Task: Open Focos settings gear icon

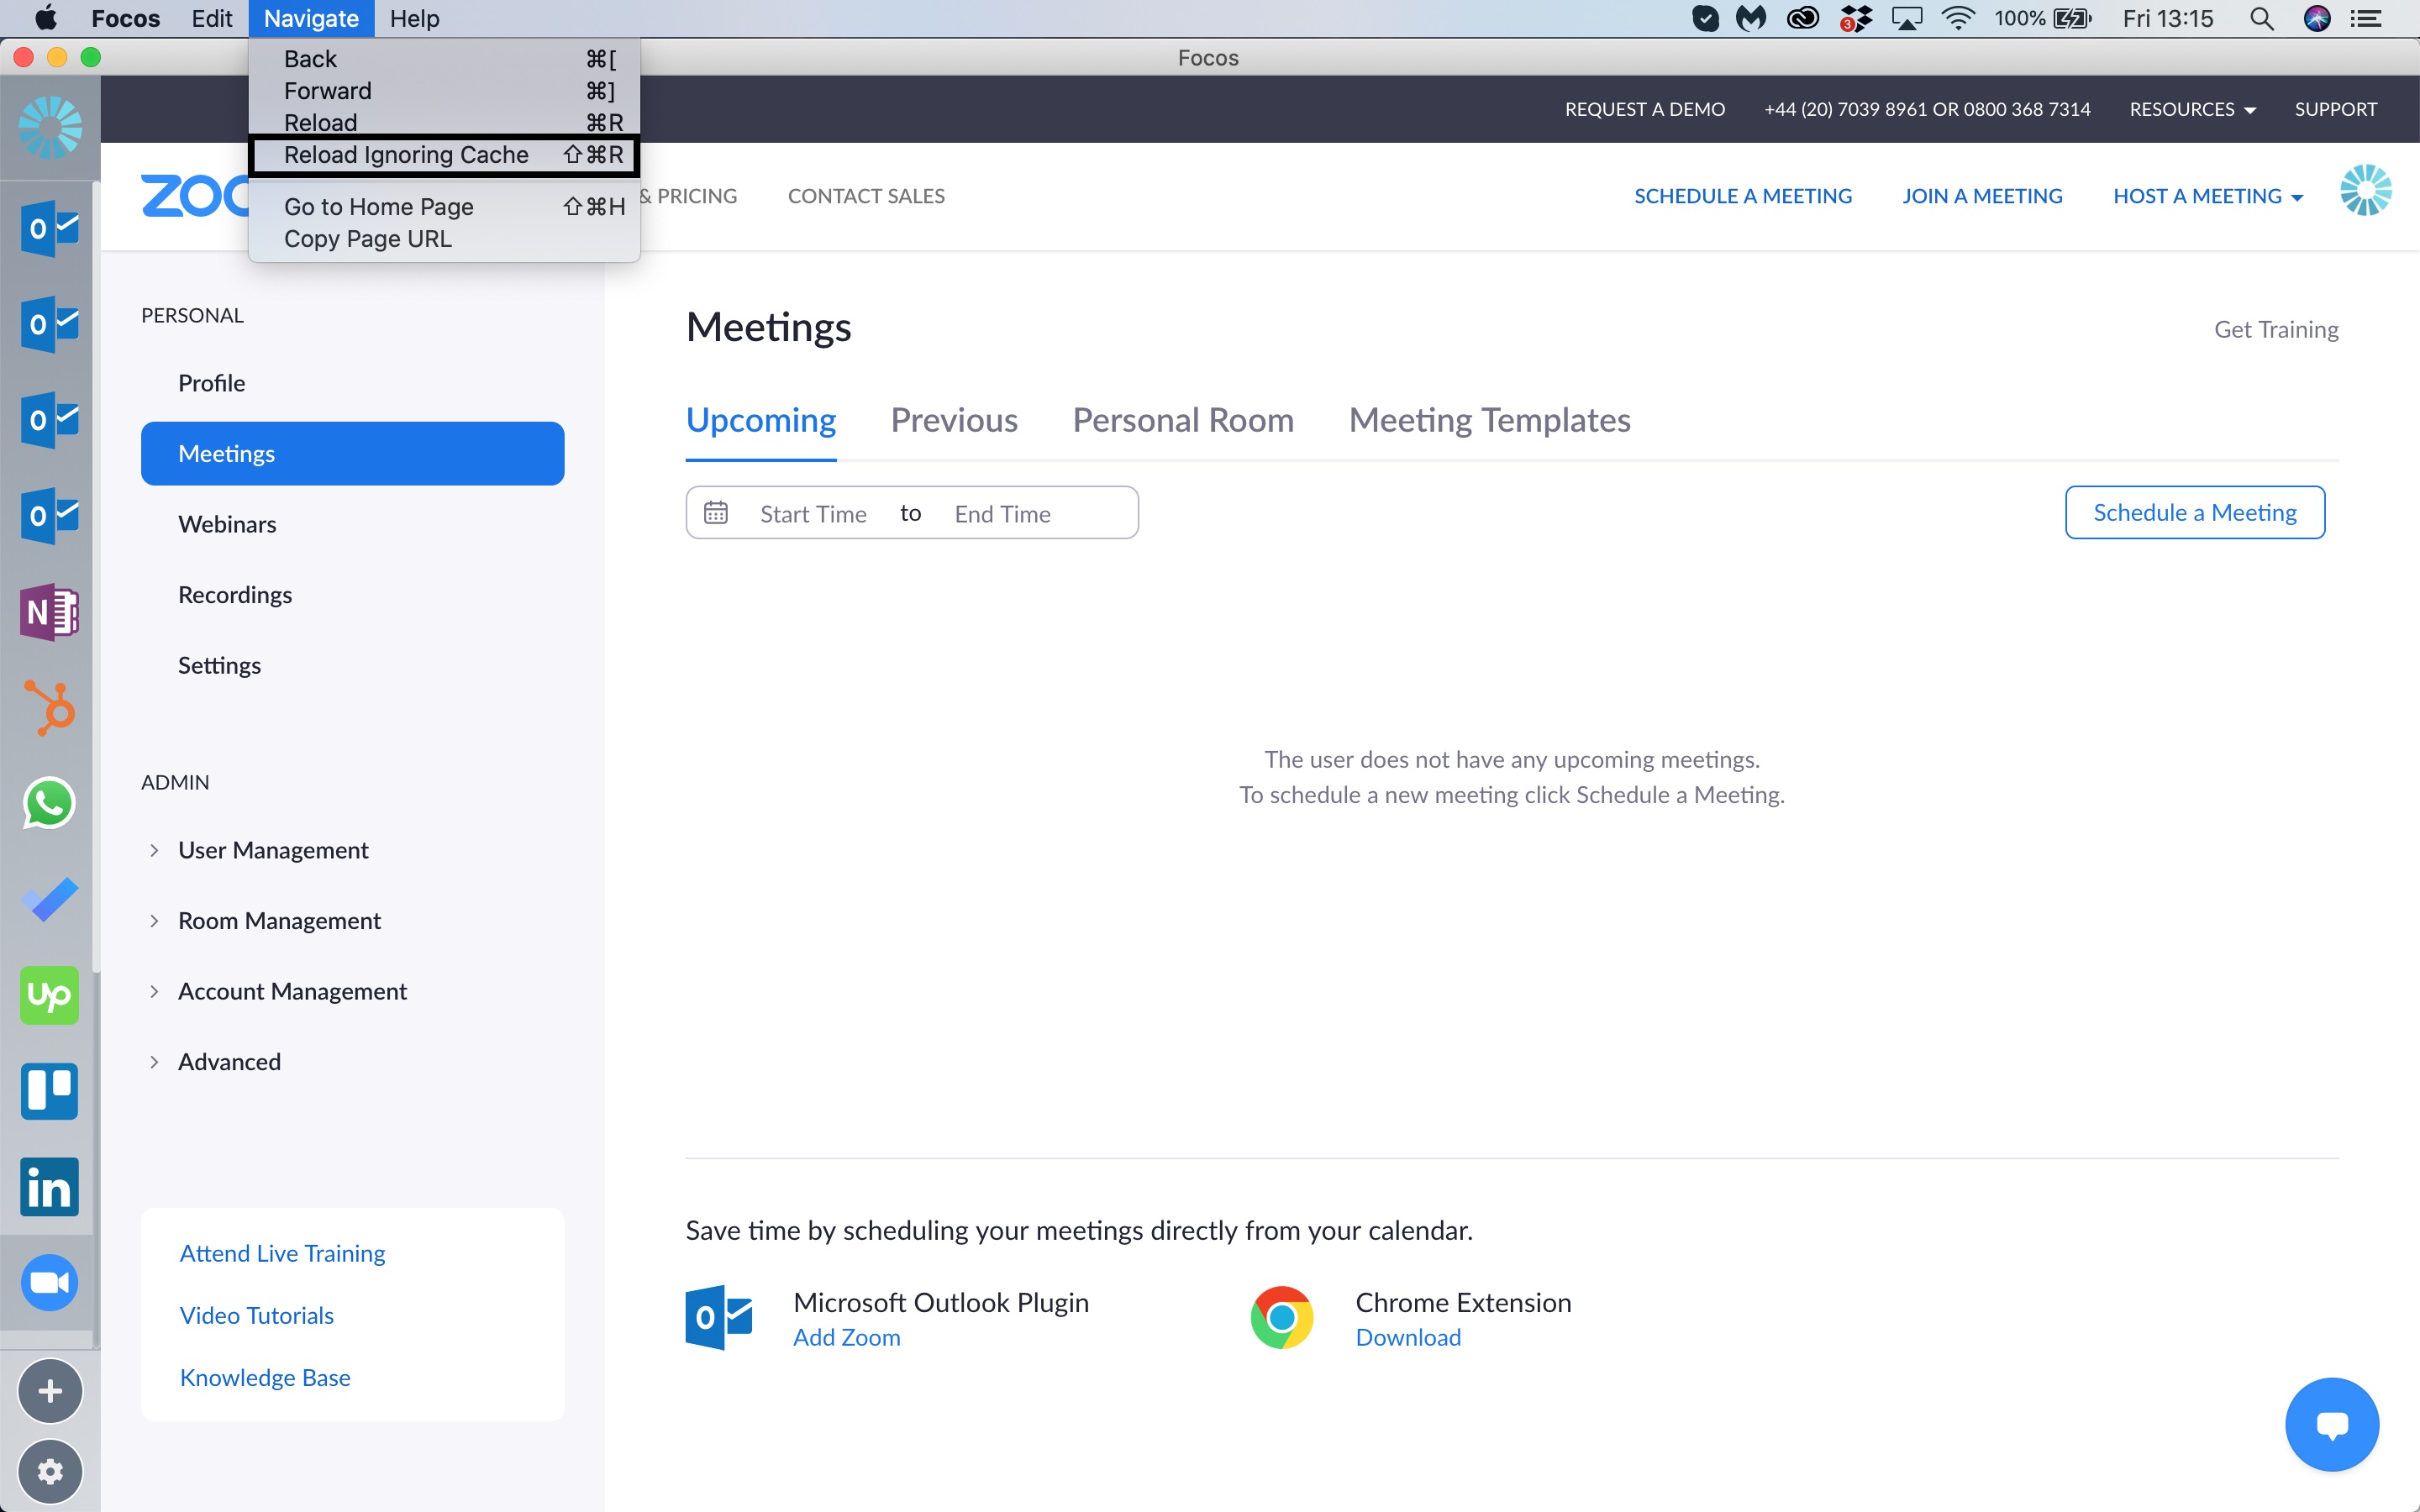Action: tap(49, 1470)
